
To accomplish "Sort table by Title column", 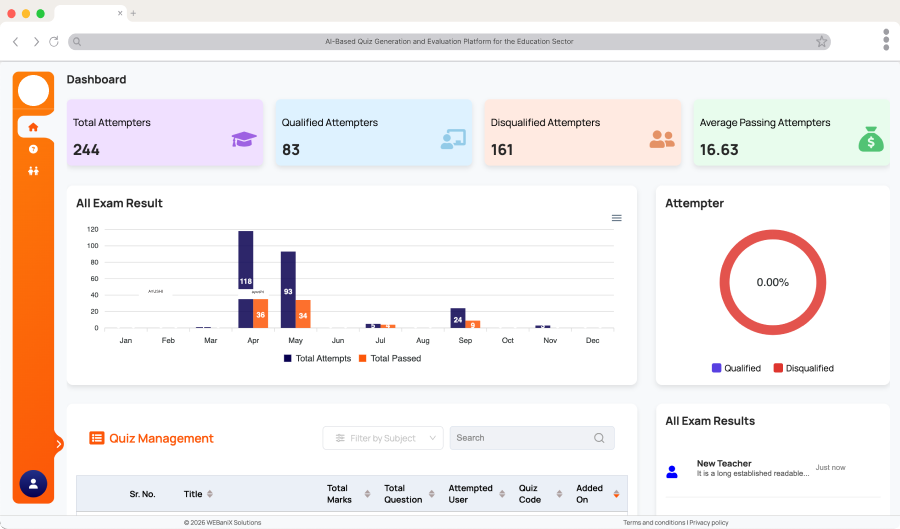I will pos(209,494).
